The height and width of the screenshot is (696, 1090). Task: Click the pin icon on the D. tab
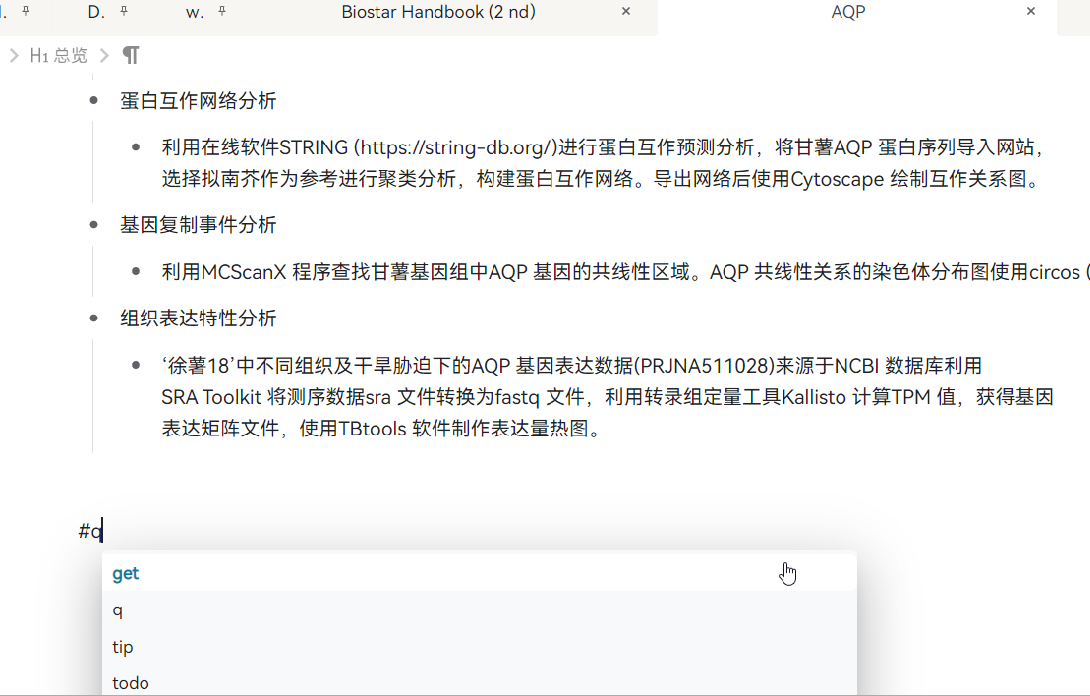(x=124, y=11)
